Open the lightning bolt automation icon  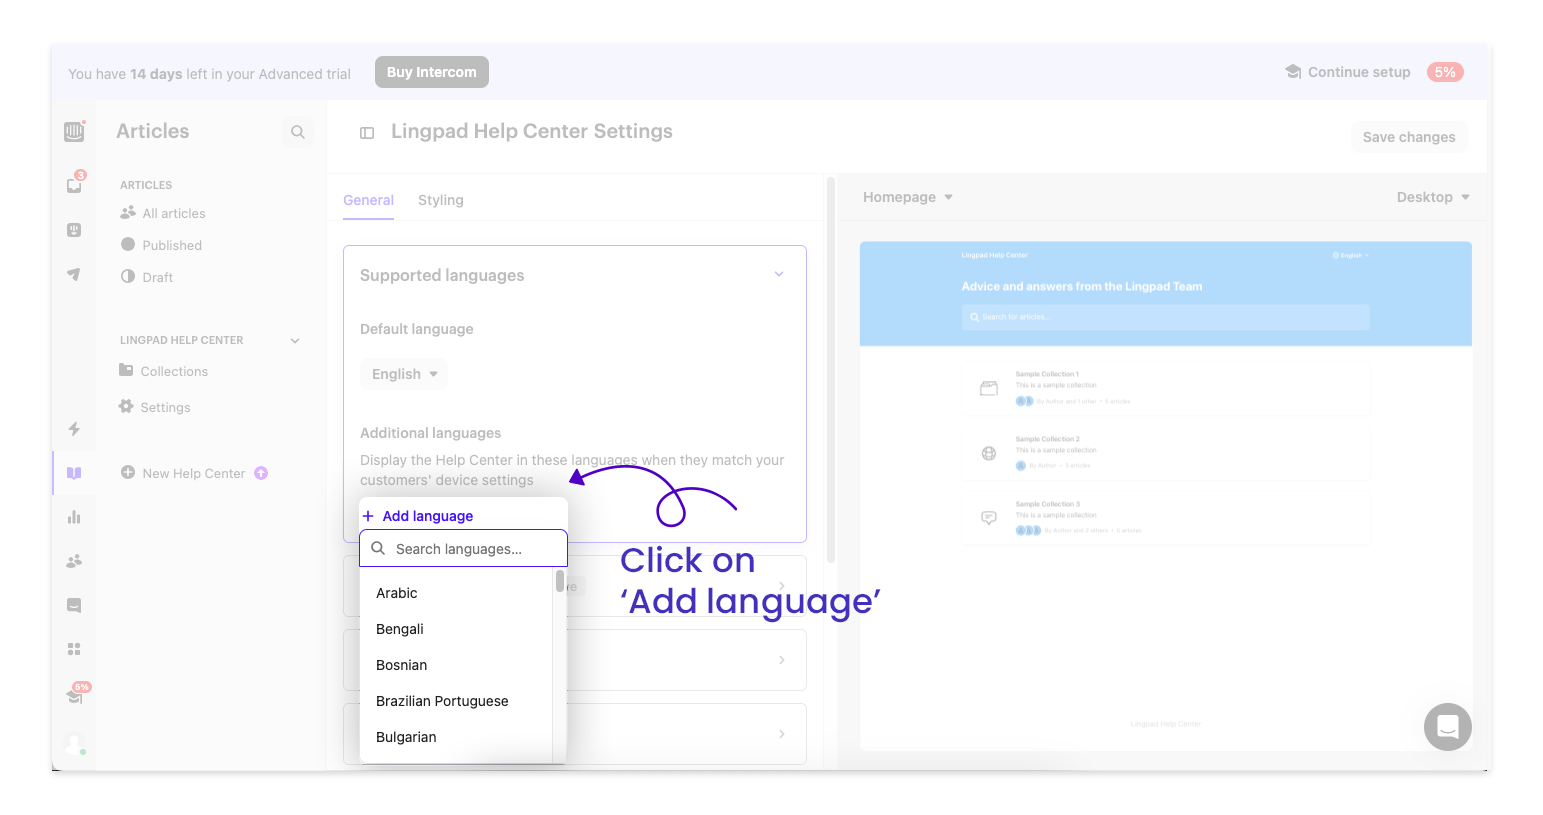pyautogui.click(x=74, y=429)
